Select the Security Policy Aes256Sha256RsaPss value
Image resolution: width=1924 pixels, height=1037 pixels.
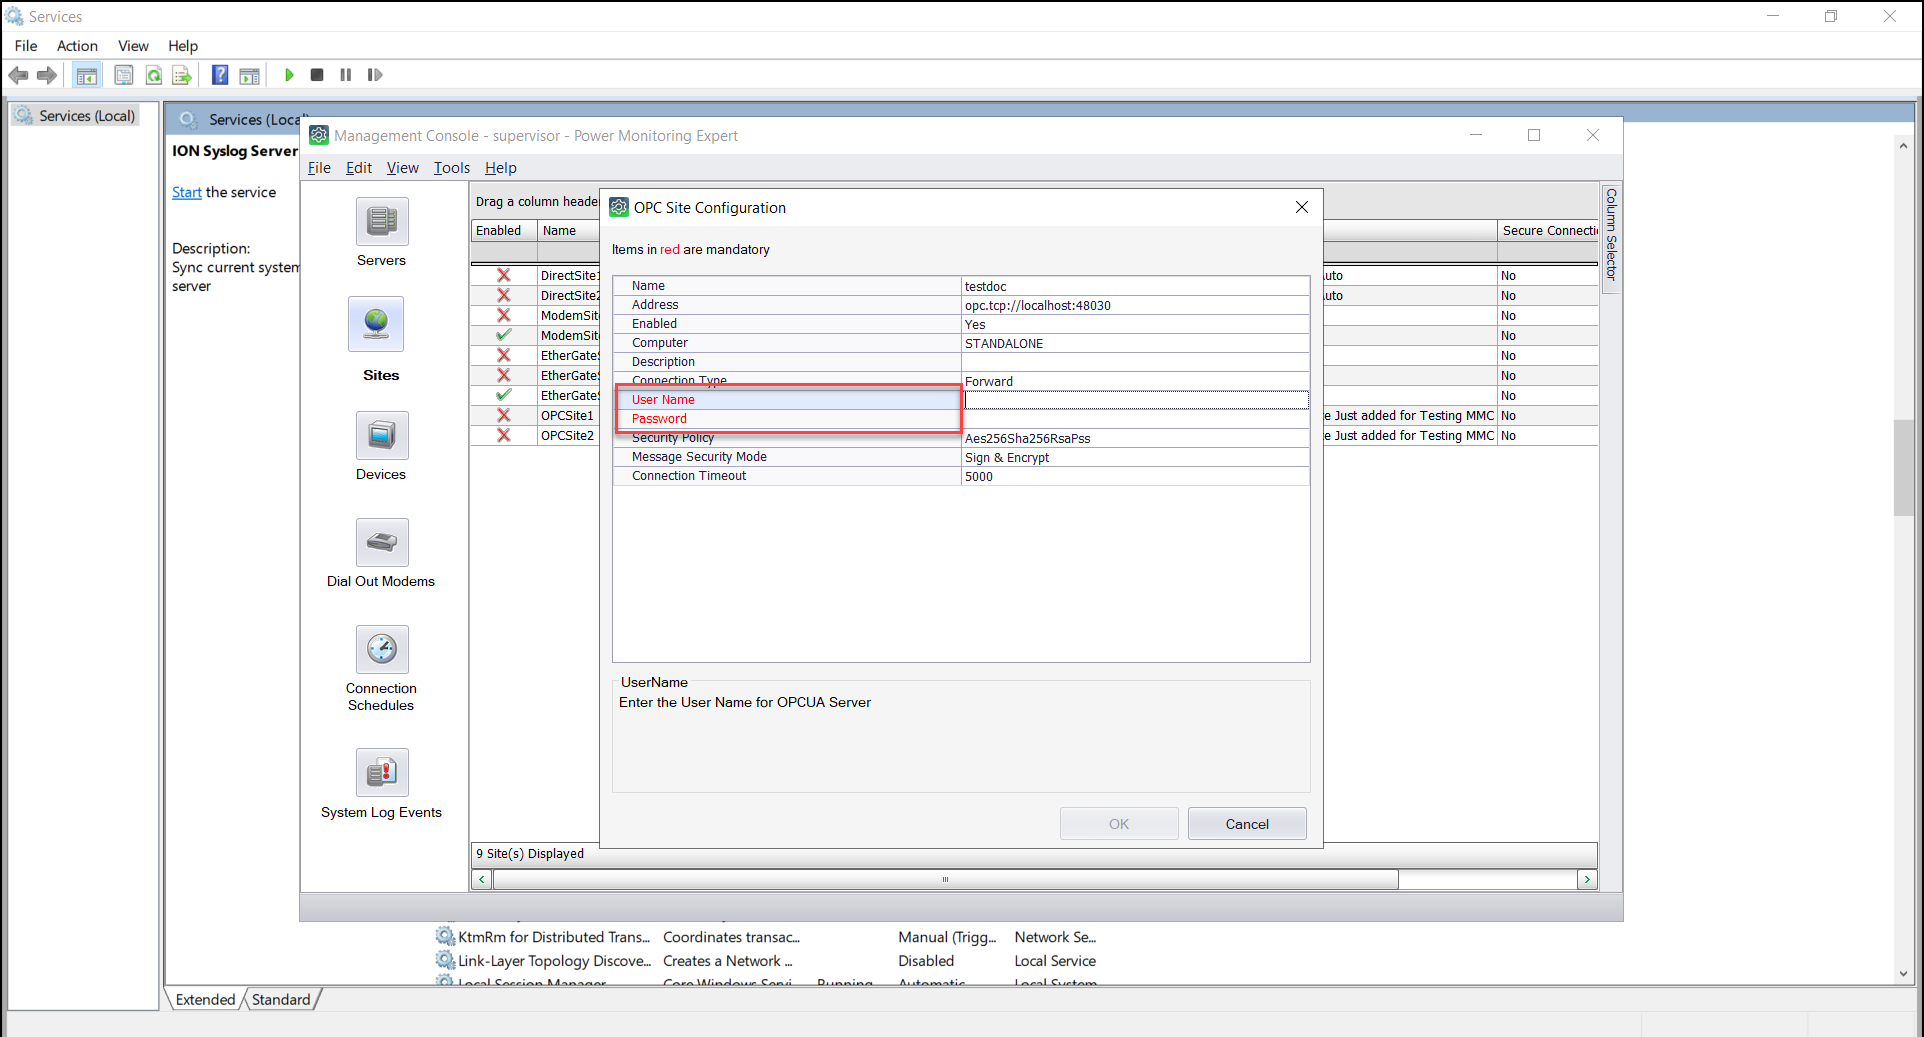click(x=1136, y=438)
